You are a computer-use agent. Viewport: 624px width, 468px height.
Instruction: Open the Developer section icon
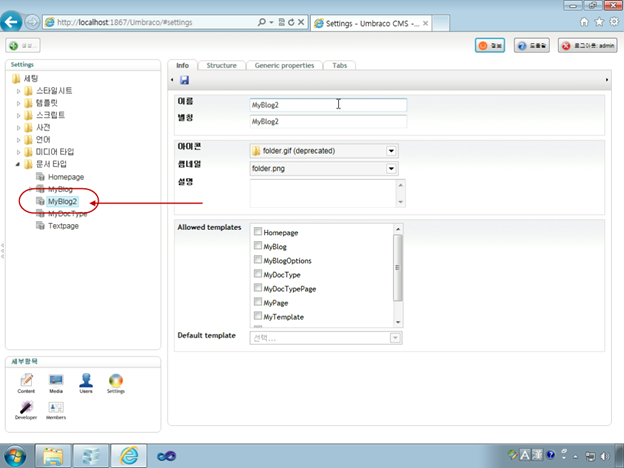26,410
